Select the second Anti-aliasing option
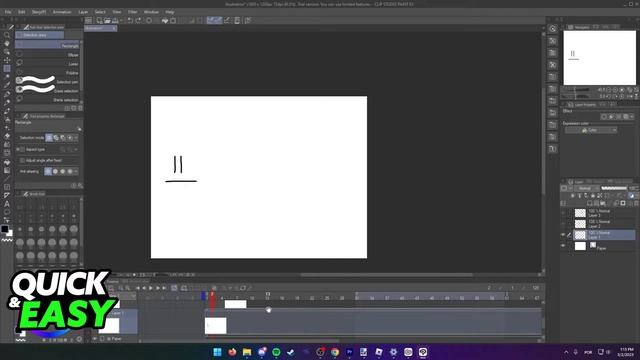 [56, 171]
